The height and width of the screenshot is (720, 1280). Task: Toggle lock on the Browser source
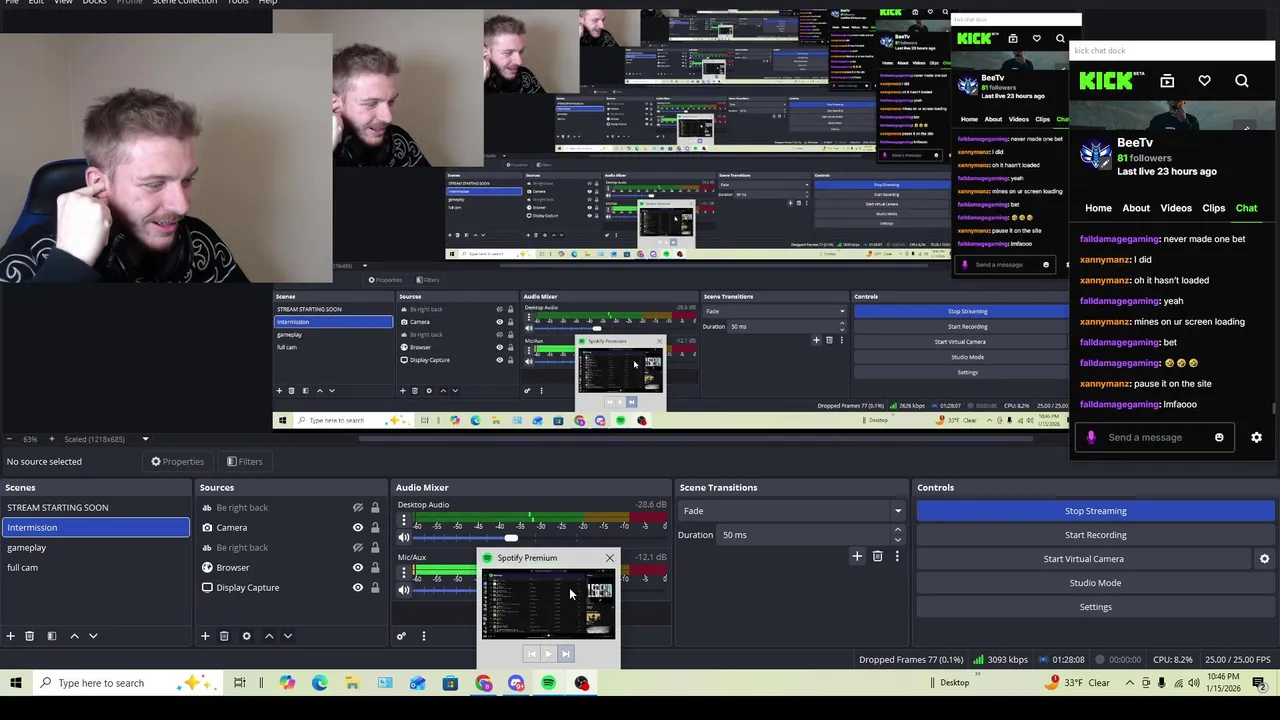coord(375,567)
